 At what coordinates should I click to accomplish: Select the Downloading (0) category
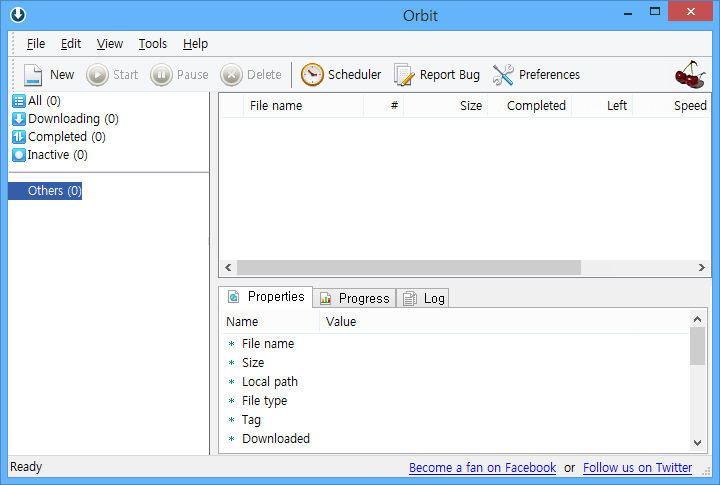pos(66,119)
